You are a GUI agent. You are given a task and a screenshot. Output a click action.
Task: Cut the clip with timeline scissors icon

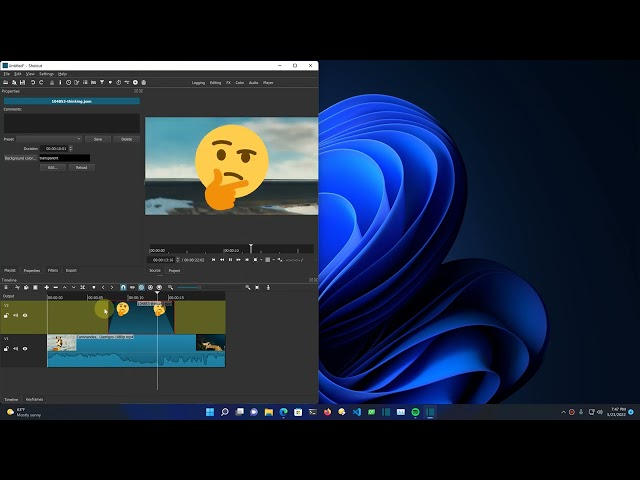pyautogui.click(x=17, y=287)
